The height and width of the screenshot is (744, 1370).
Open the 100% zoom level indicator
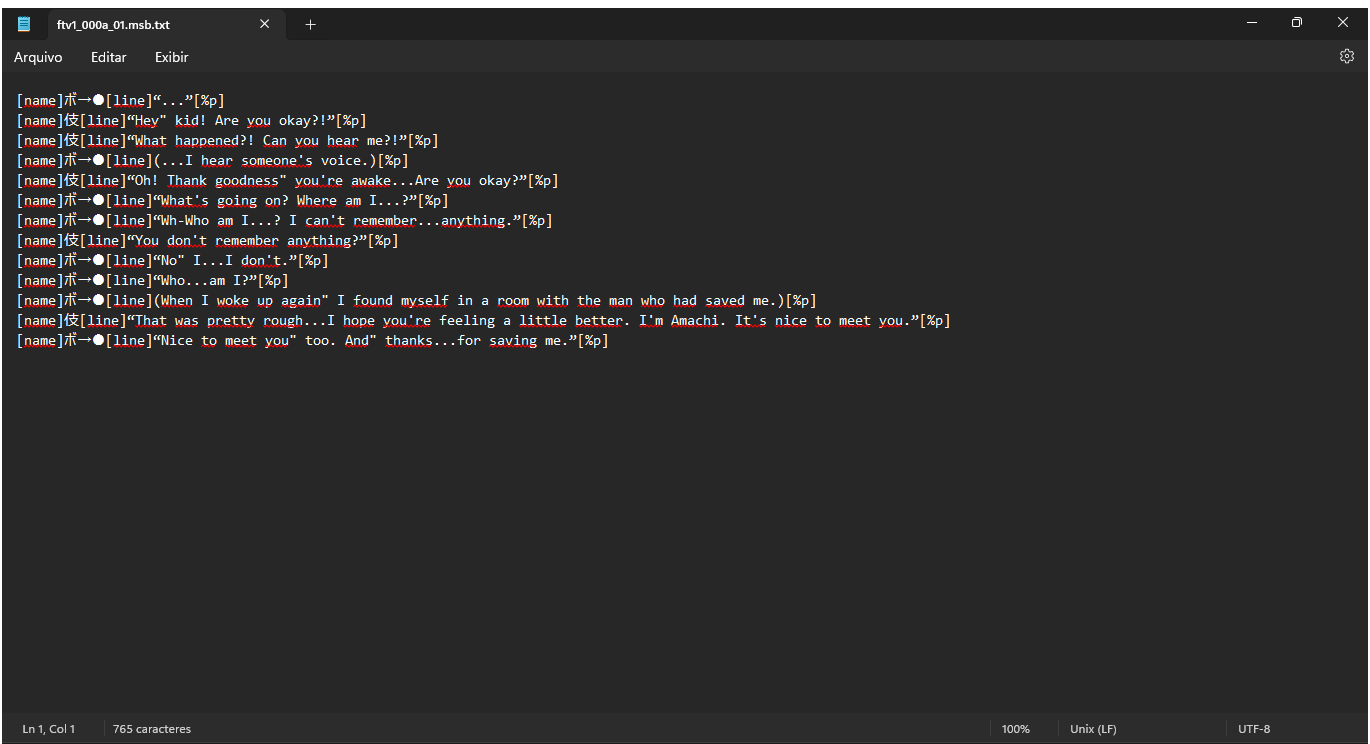(x=1015, y=729)
